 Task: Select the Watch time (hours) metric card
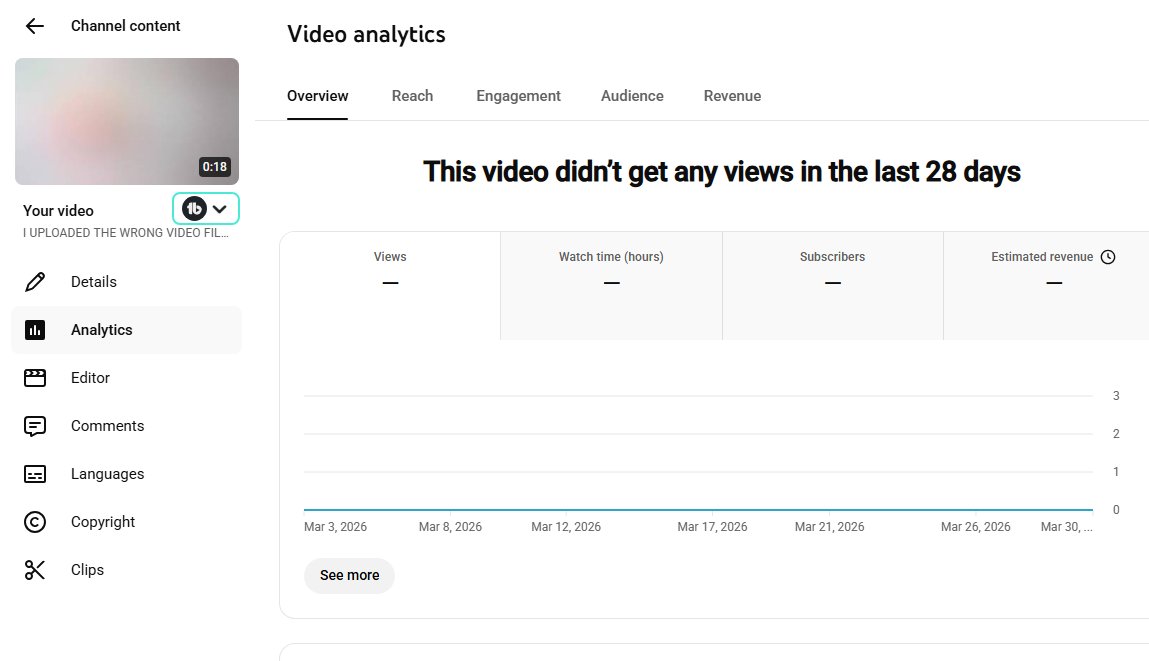[x=611, y=286]
